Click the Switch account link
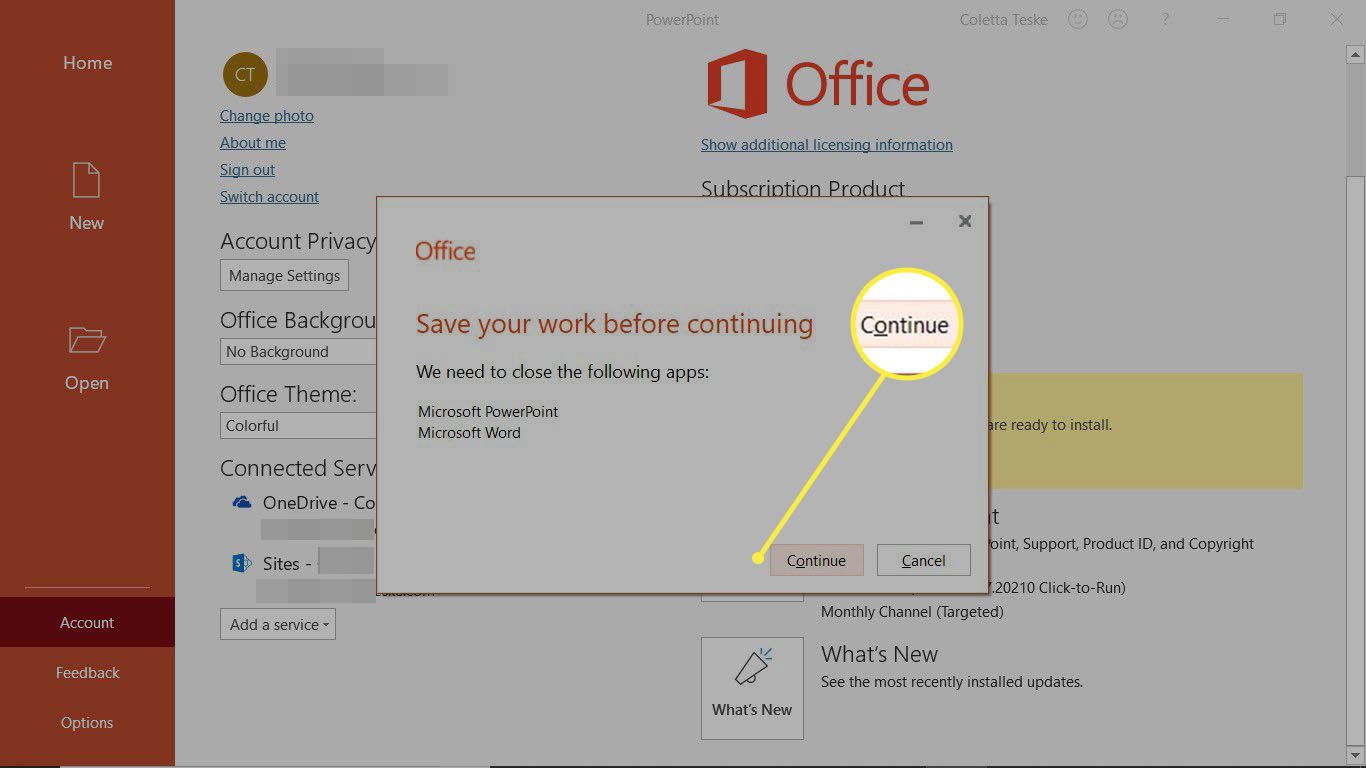This screenshot has width=1366, height=768. click(x=269, y=197)
